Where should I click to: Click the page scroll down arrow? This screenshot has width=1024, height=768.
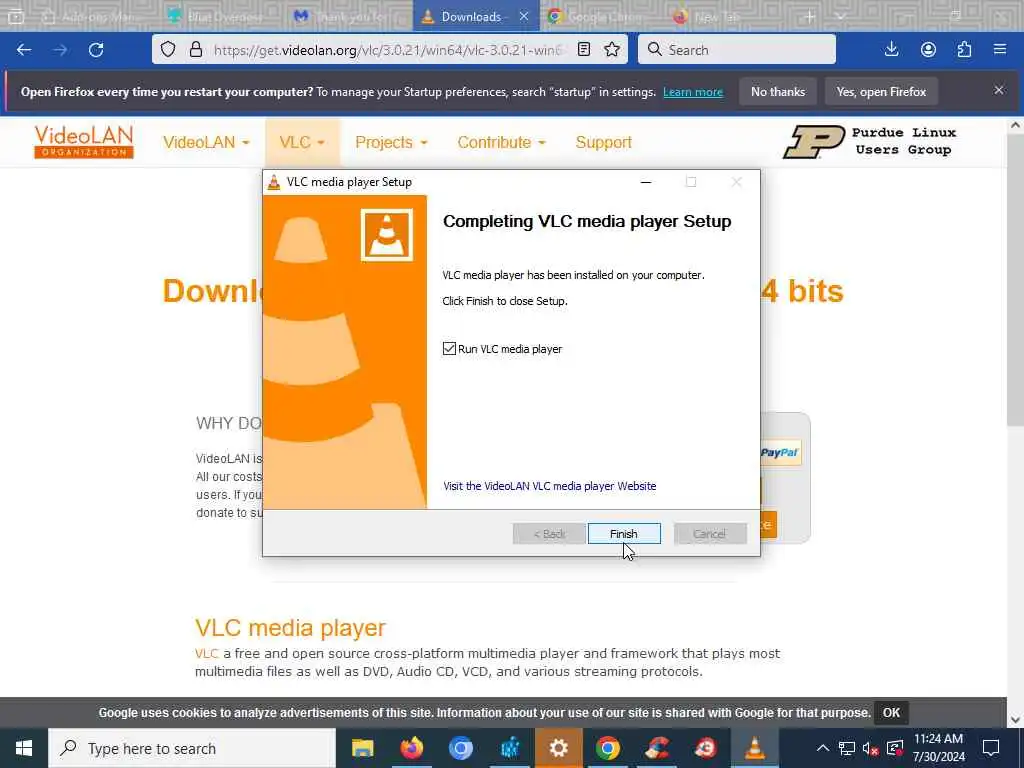[1015, 720]
